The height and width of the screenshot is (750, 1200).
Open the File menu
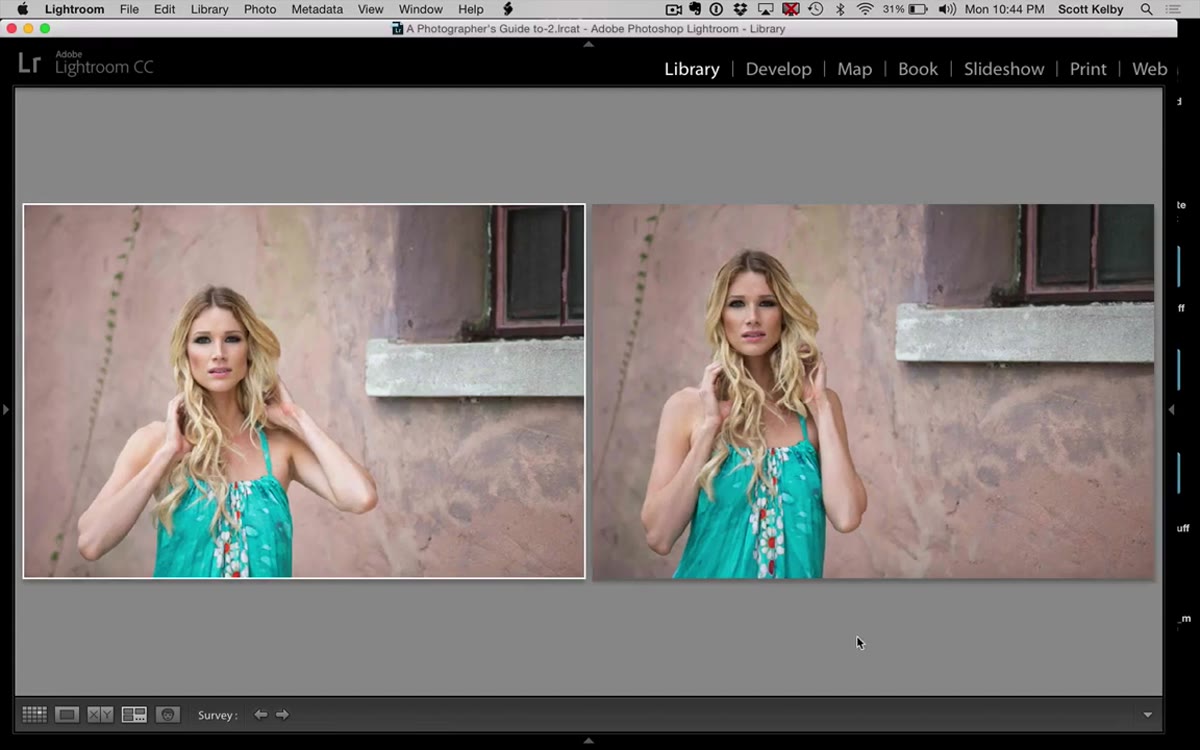(x=129, y=9)
